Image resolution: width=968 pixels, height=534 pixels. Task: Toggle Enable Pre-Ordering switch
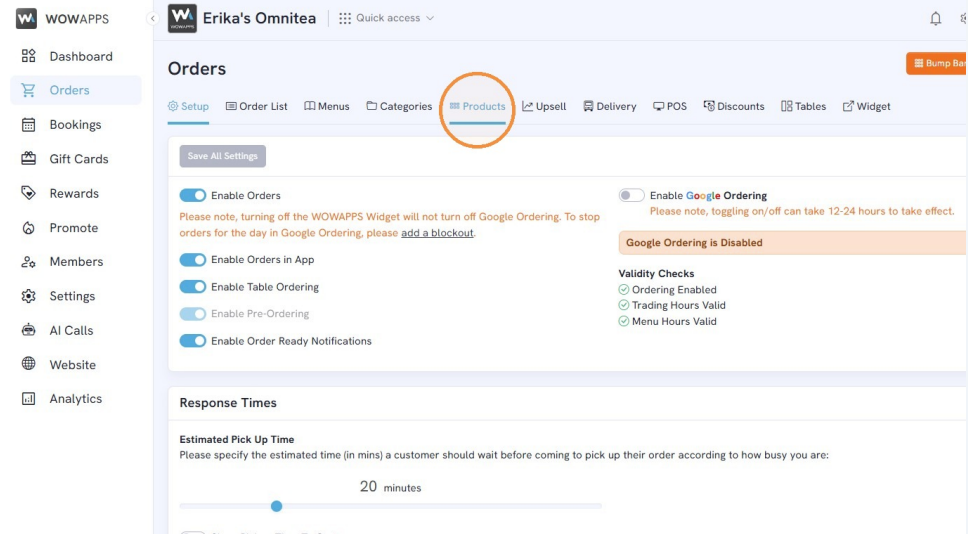pos(193,314)
